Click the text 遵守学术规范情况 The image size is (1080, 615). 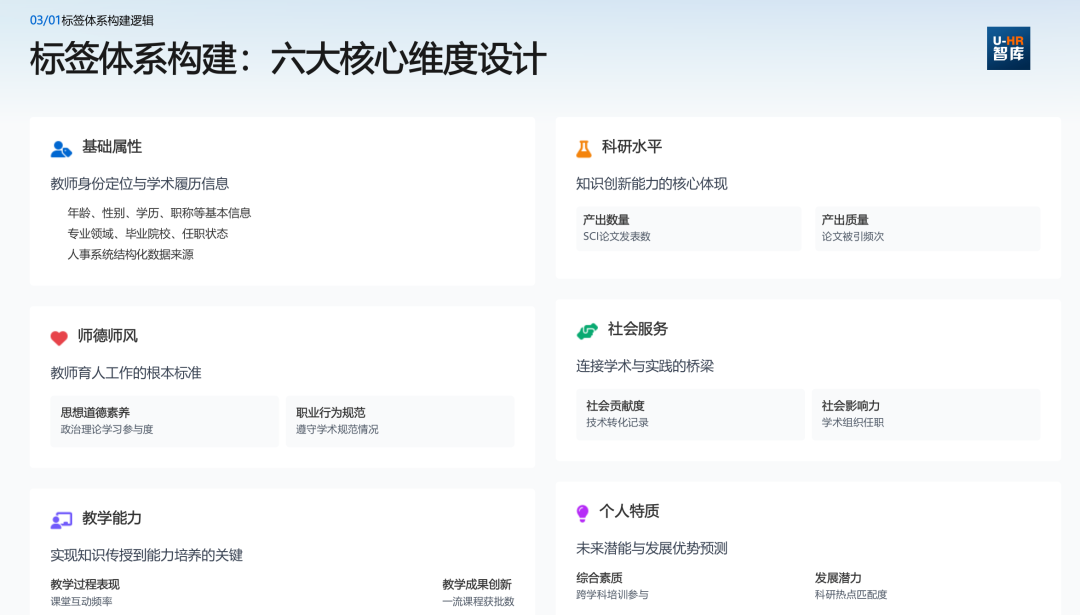[x=338, y=429]
